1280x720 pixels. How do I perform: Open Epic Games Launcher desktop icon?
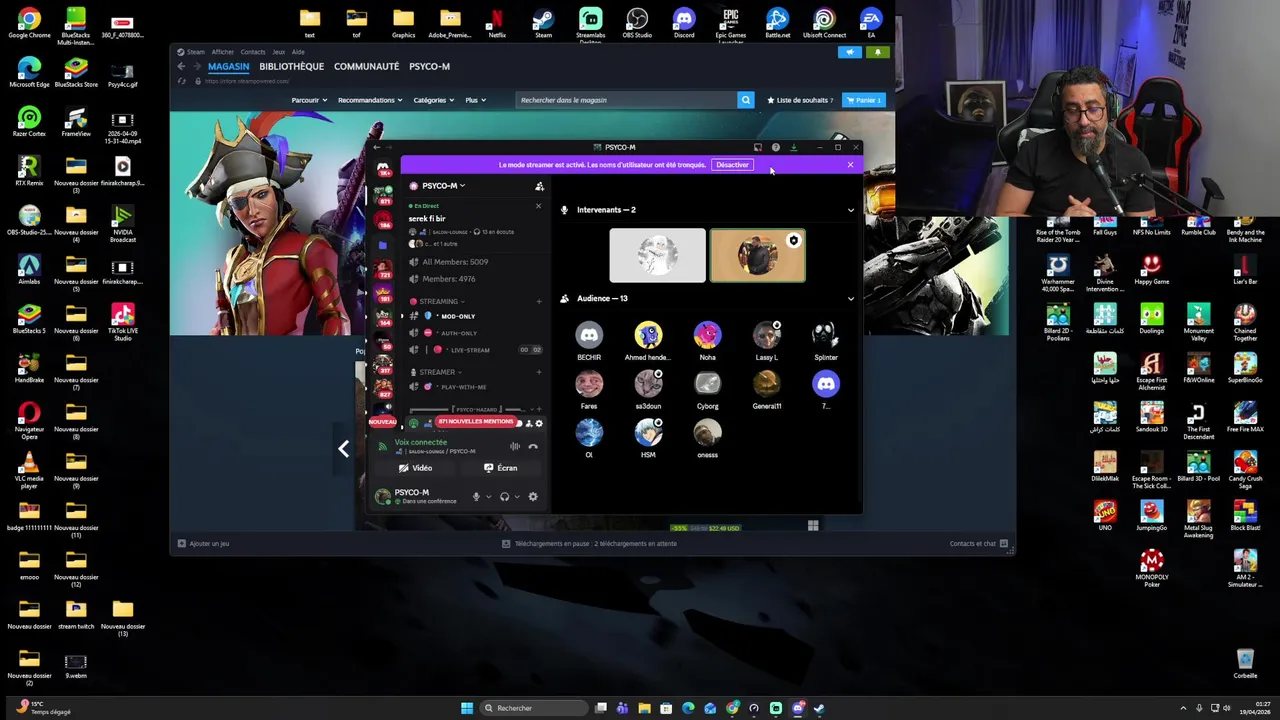coord(731,24)
